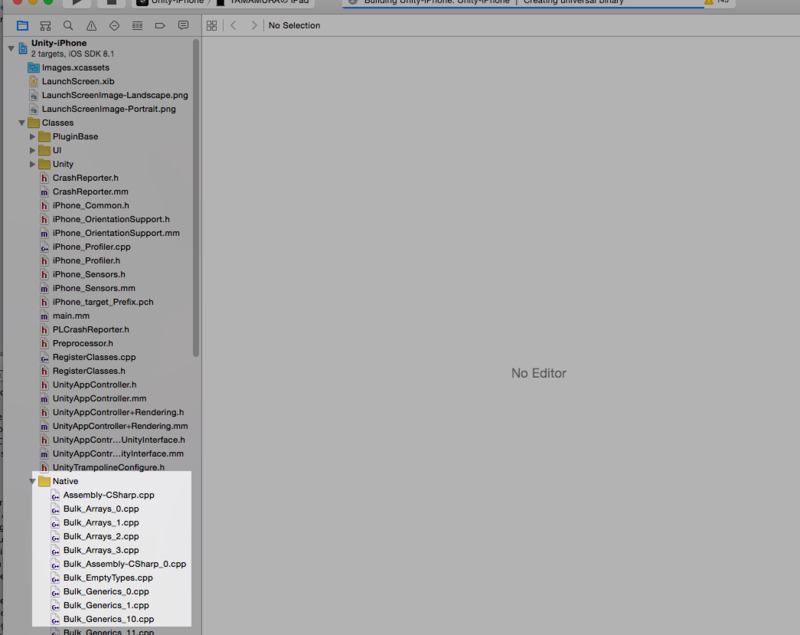Screen dimensions: 800x635
Task: Click the Run build button
Action: [77, 2]
